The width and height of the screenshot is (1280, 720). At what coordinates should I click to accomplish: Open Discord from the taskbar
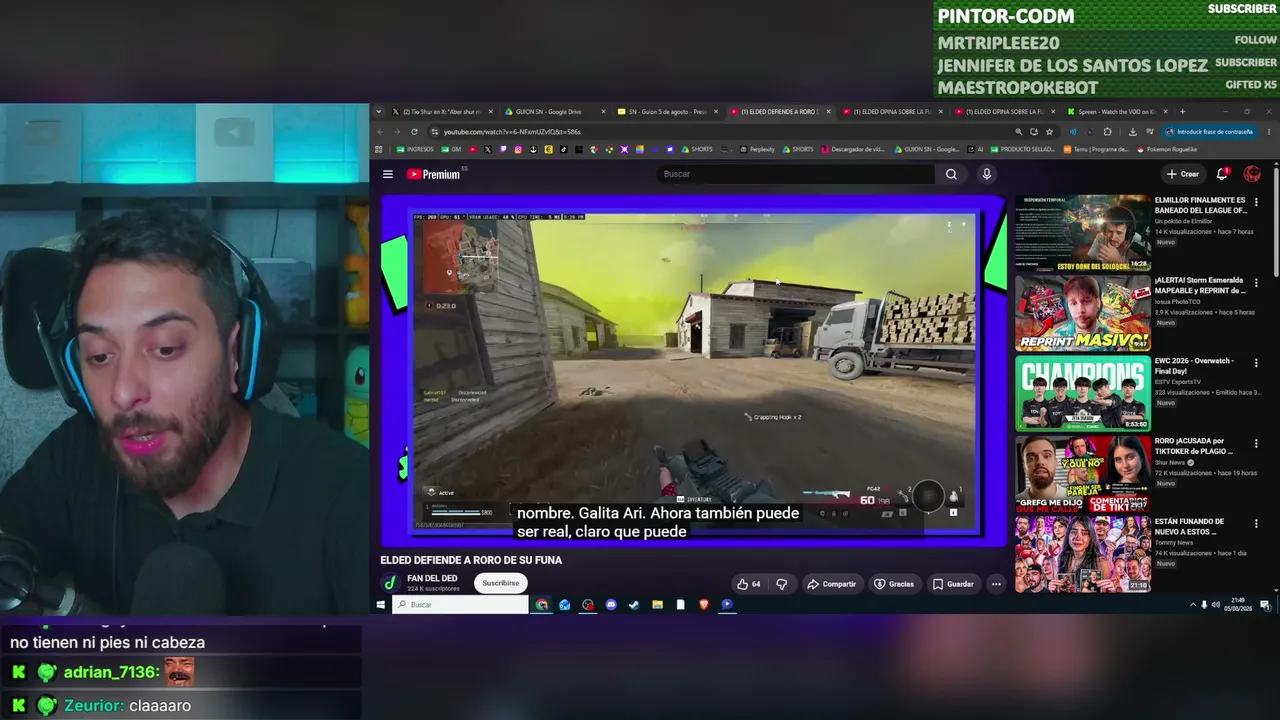611,605
